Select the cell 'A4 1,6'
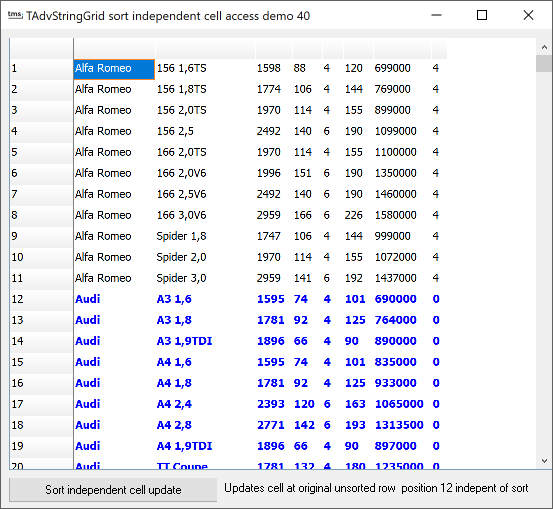This screenshot has height=509, width=553. (x=205, y=363)
